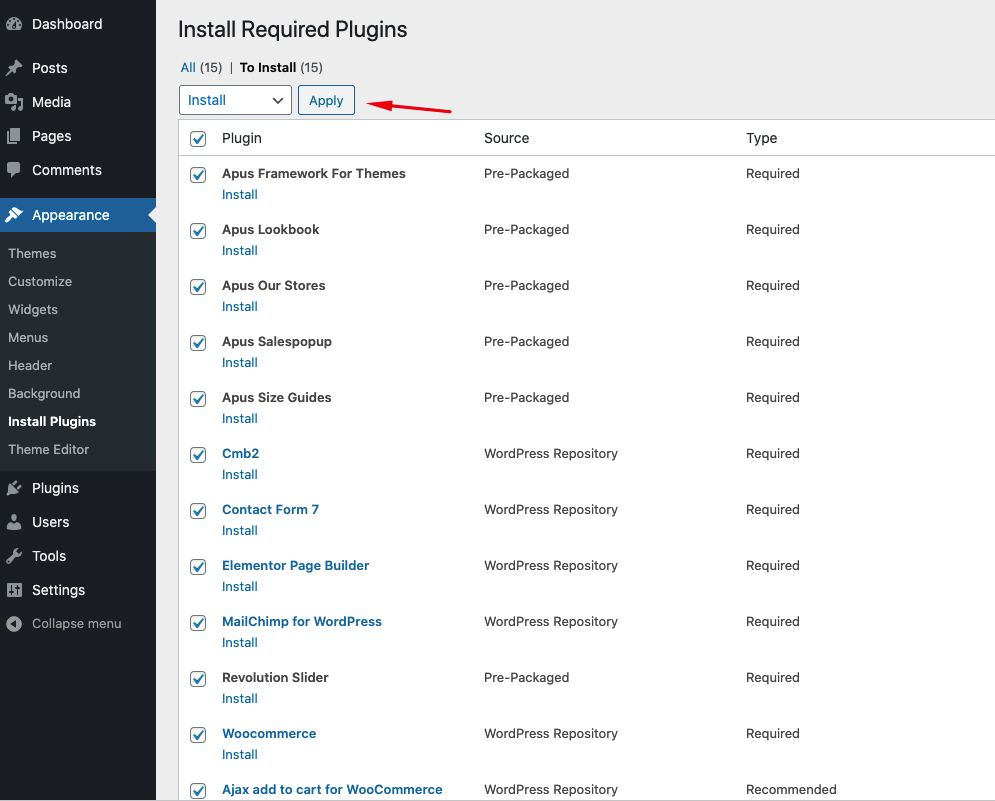Click the Users person icon
Image resolution: width=995 pixels, height=801 pixels.
click(x=14, y=522)
